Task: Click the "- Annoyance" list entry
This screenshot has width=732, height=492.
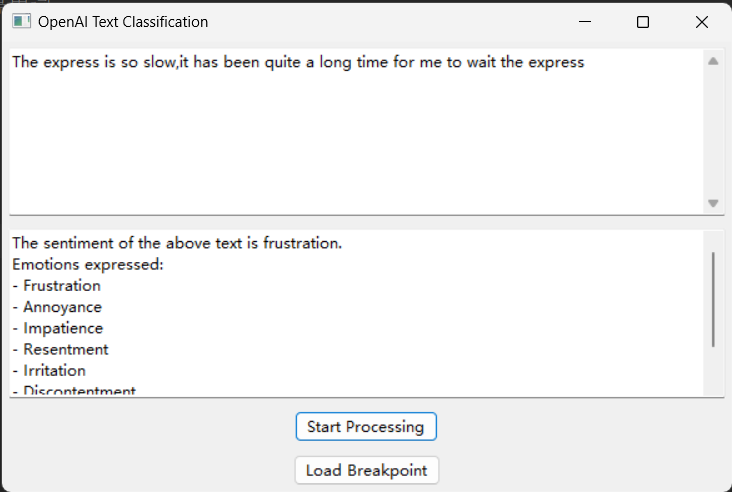Action: coord(57,307)
